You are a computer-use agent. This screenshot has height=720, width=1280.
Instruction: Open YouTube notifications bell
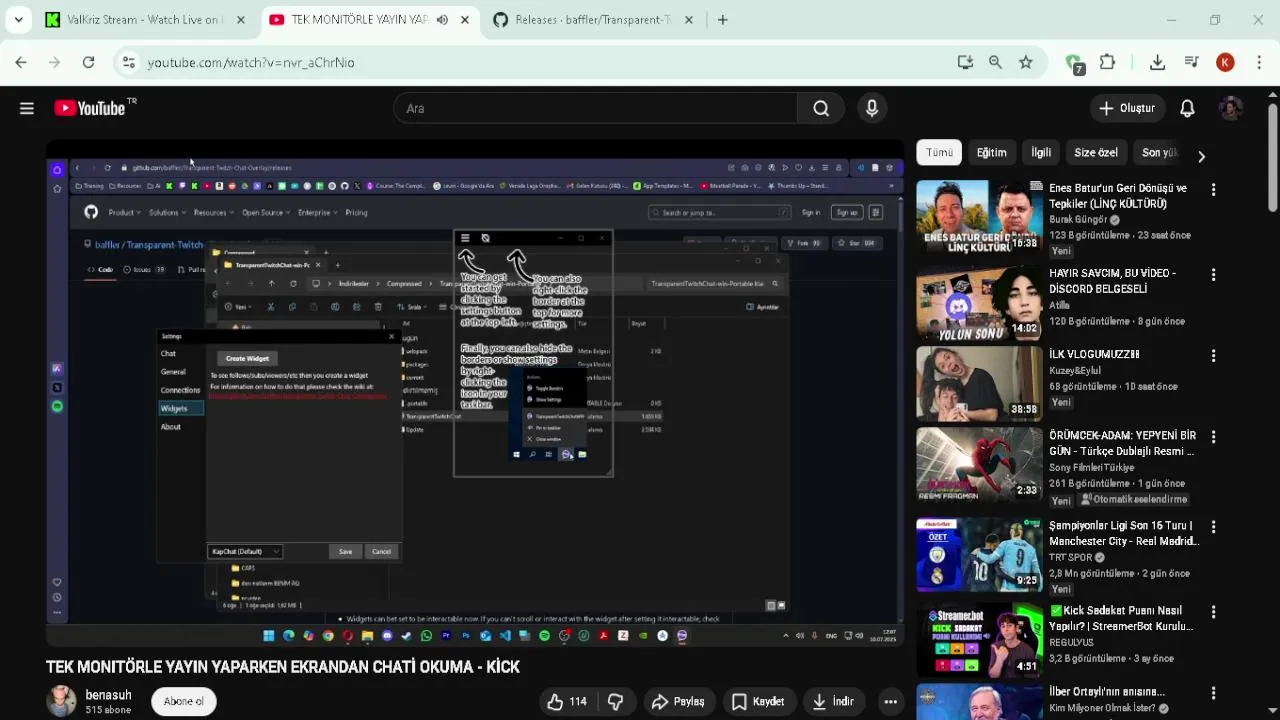tap(1187, 108)
